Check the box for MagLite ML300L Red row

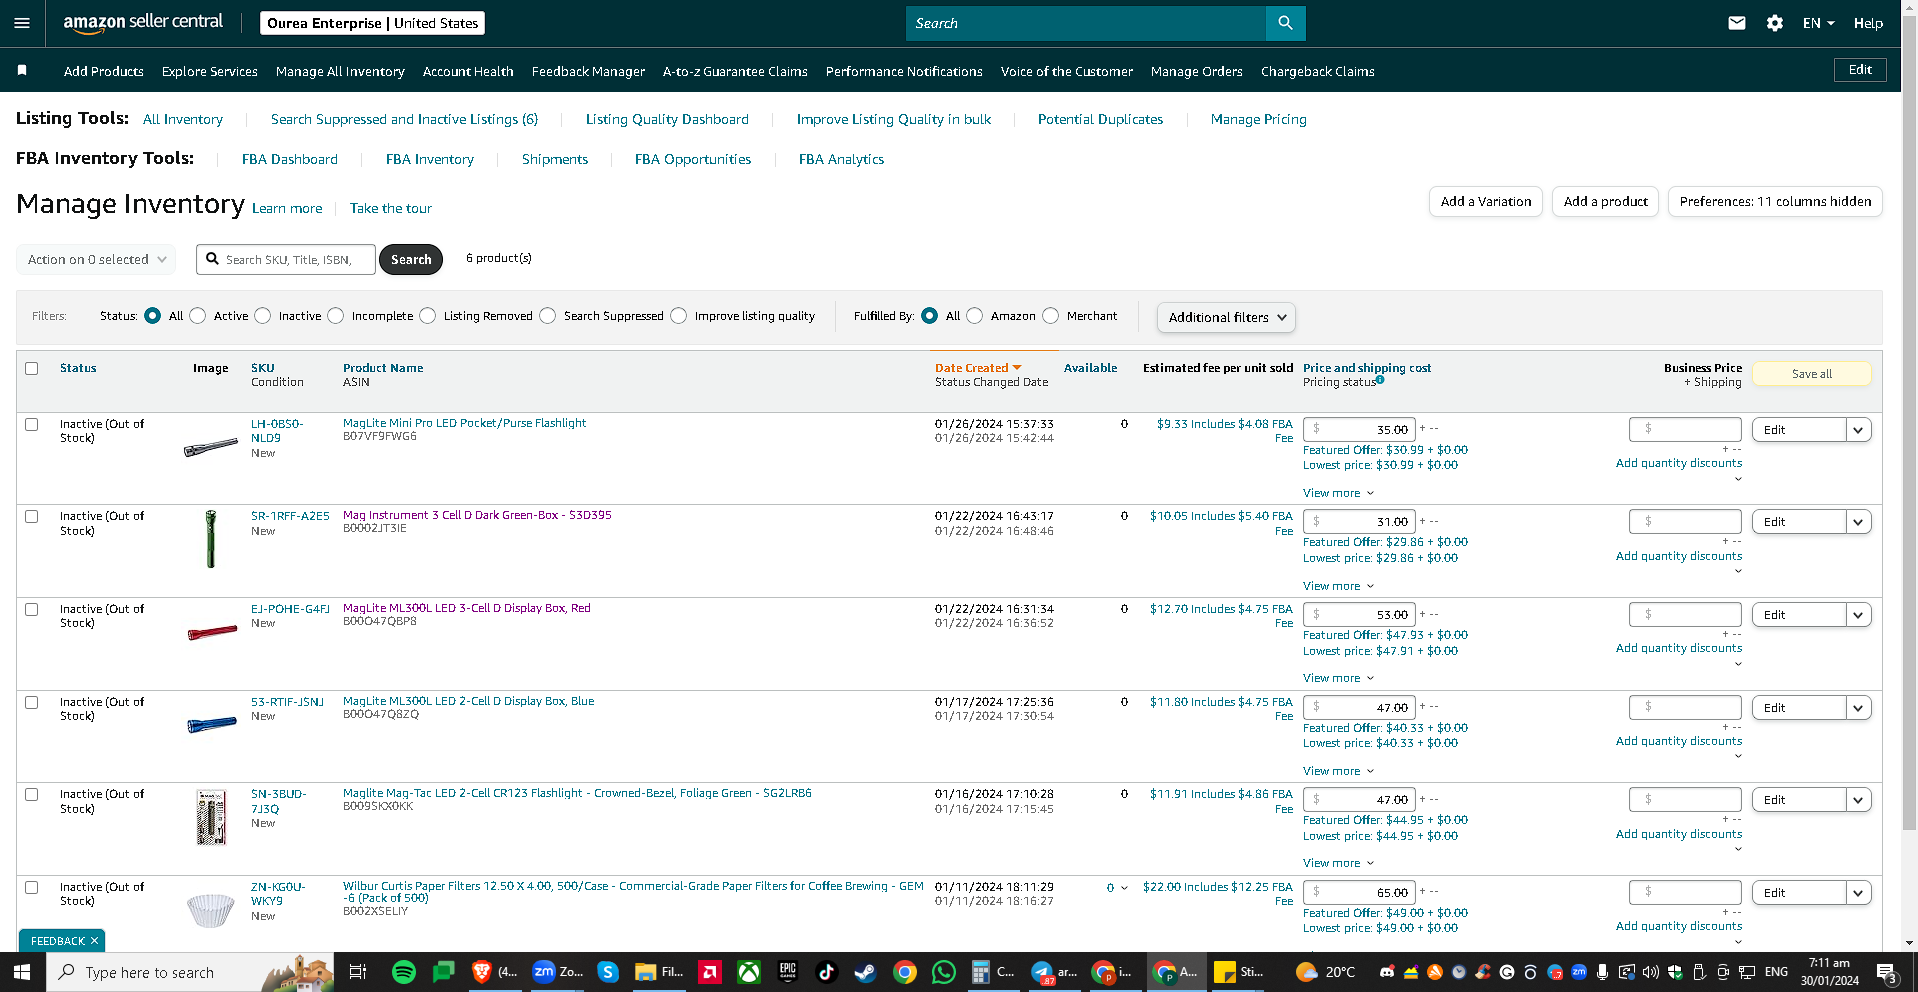click(x=32, y=609)
